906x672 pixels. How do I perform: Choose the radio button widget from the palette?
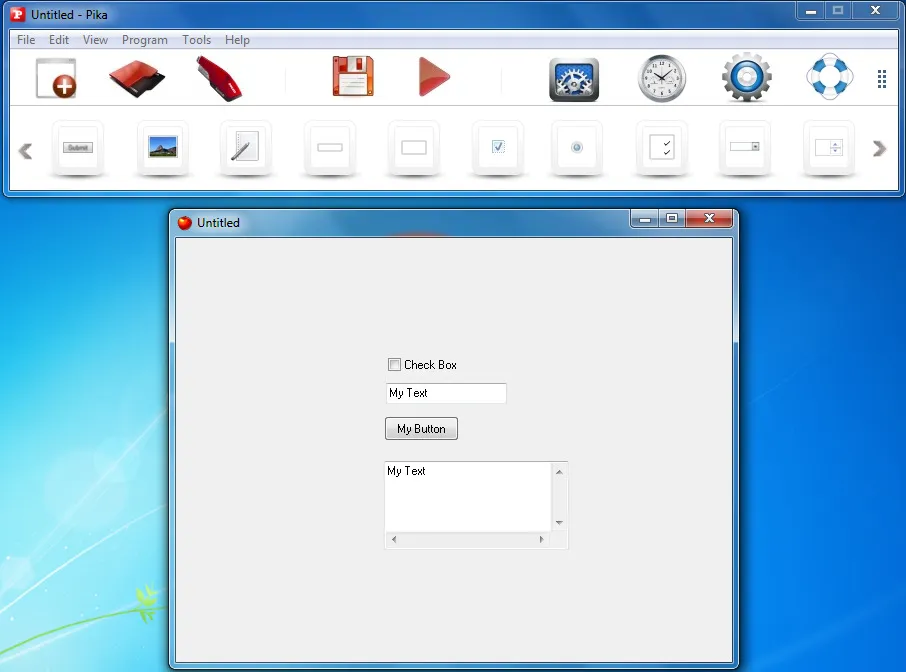(x=577, y=147)
